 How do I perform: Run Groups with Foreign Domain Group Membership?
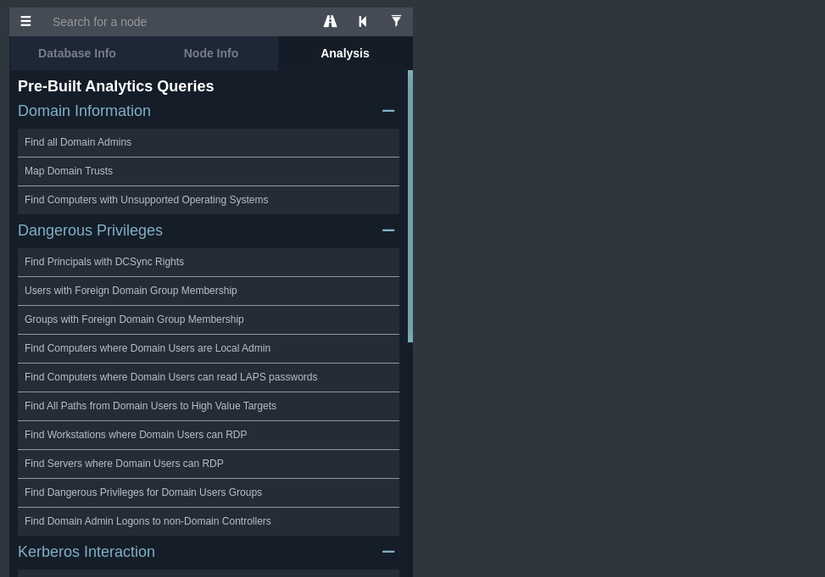208,319
